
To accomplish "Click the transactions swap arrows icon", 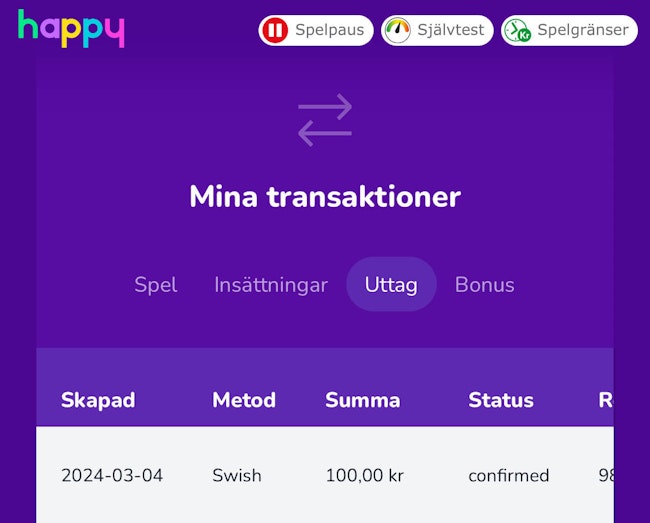I will click(x=325, y=120).
